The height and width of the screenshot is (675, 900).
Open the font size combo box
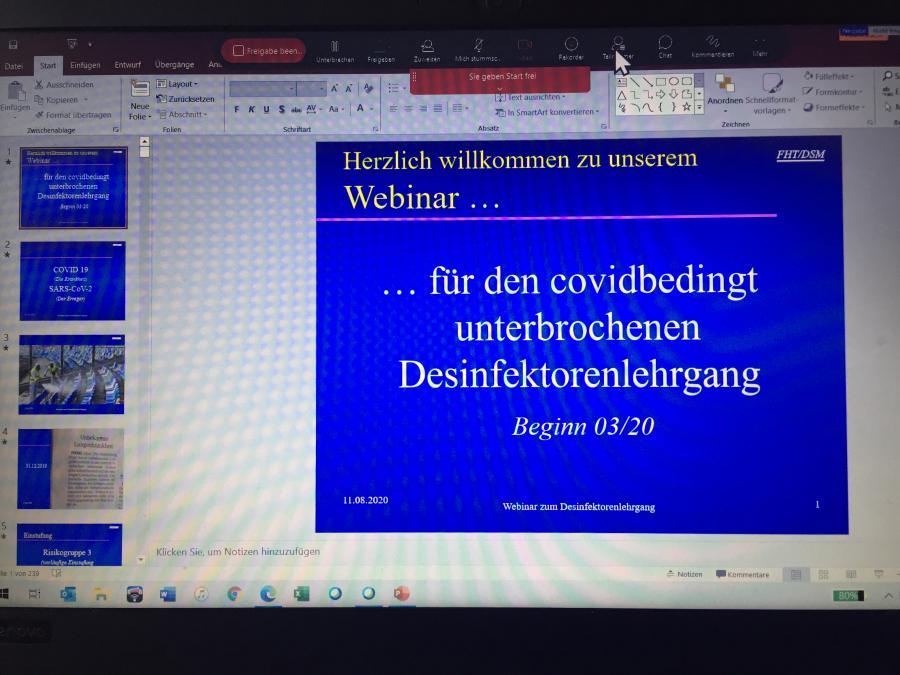tap(312, 88)
